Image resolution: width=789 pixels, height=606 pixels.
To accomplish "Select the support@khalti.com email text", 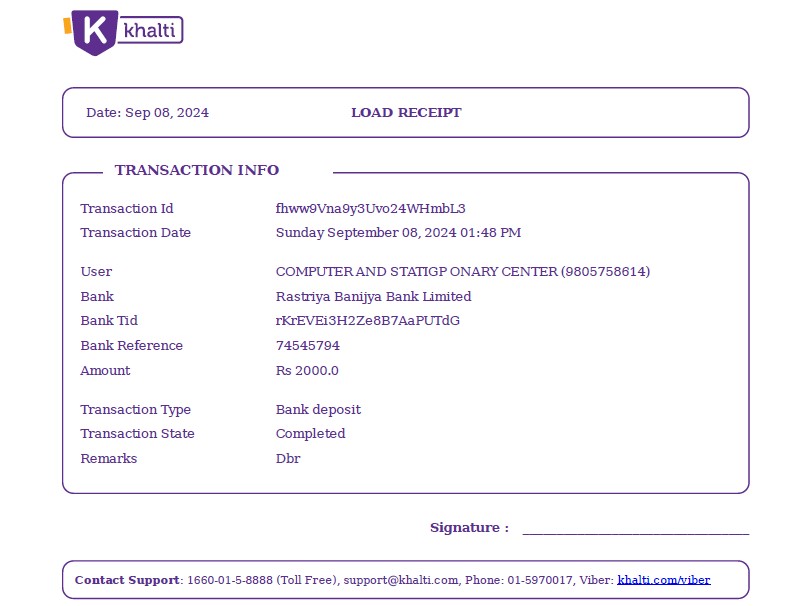I will (401, 580).
